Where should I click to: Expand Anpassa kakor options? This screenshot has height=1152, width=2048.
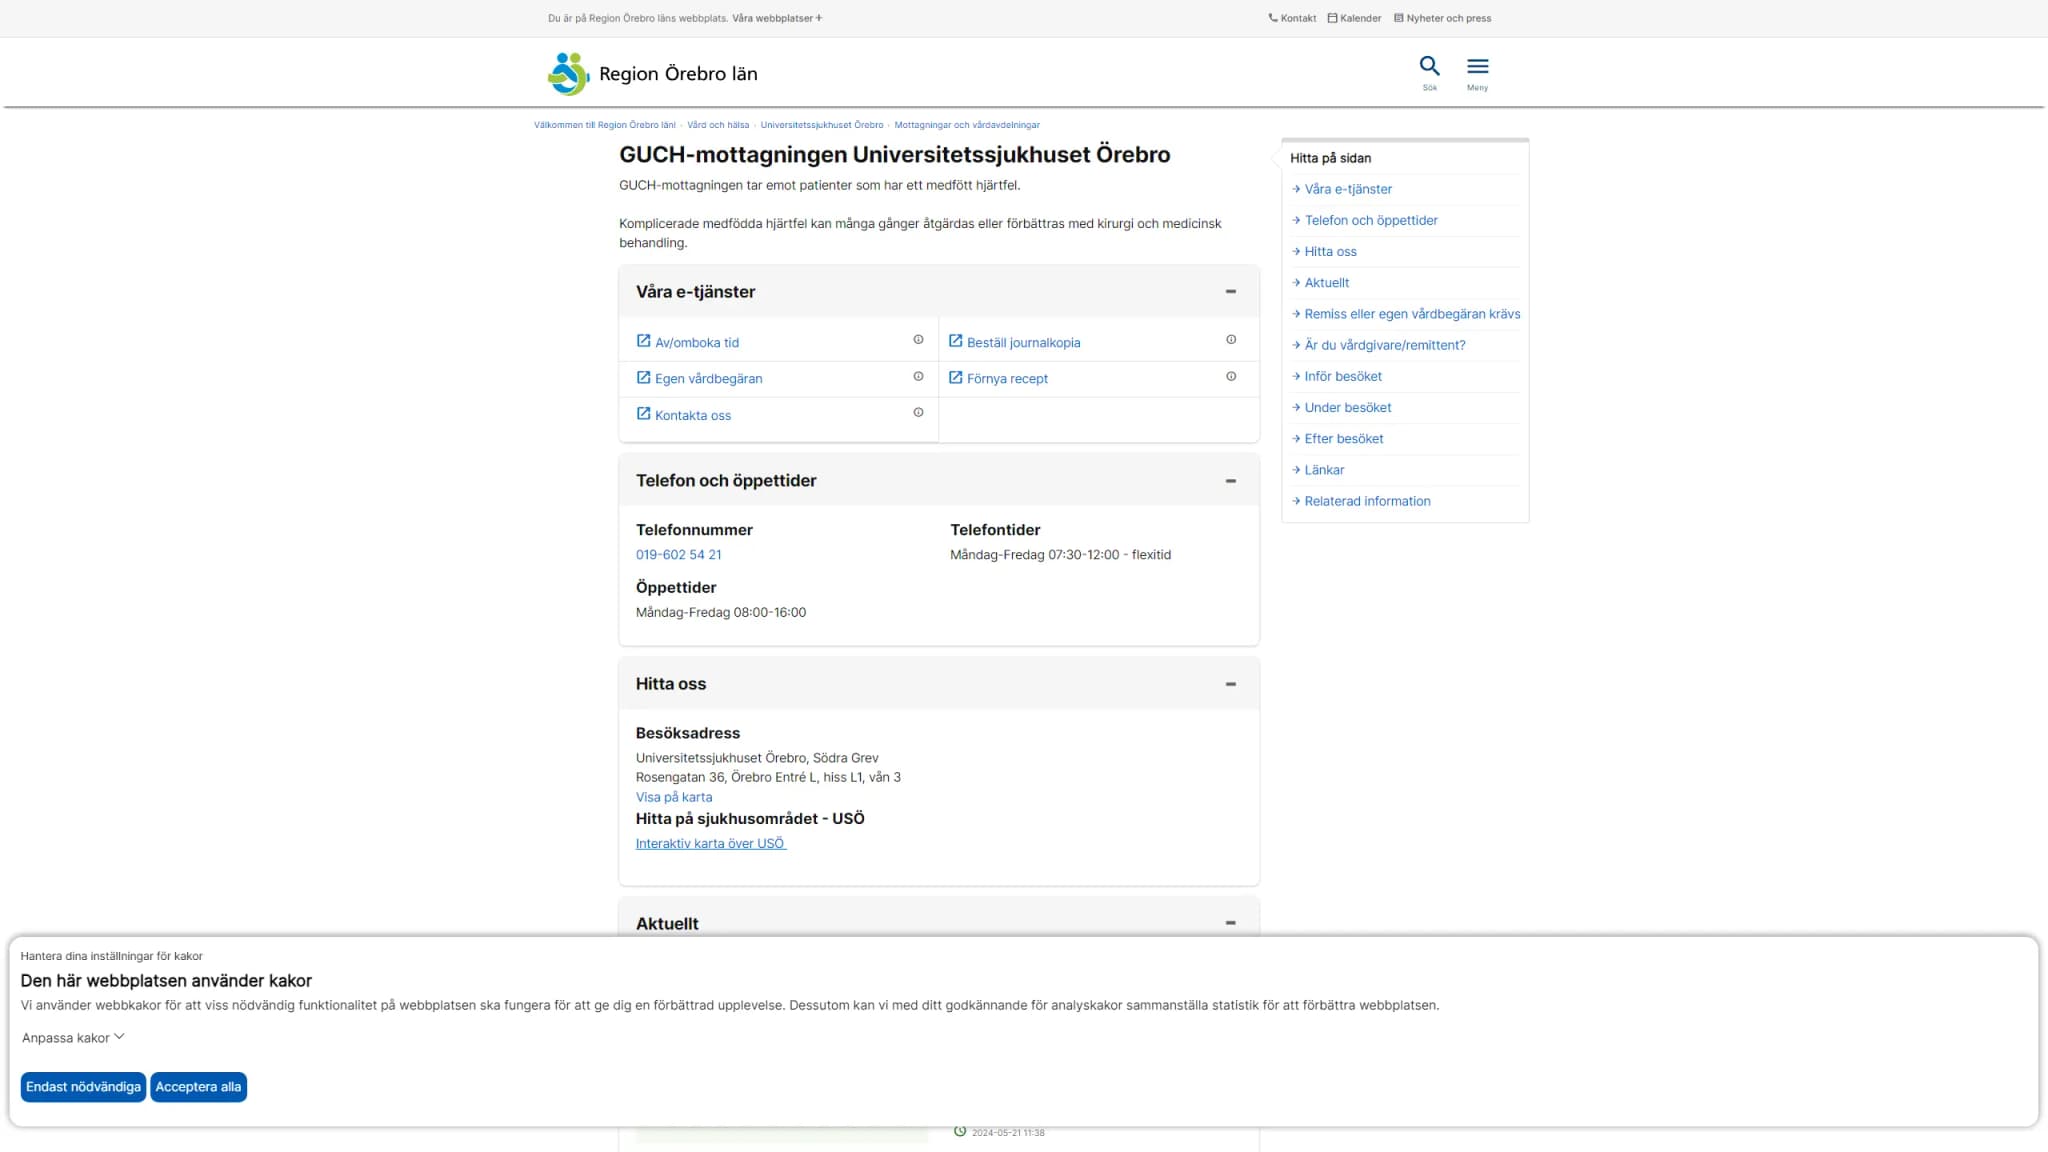(x=73, y=1038)
